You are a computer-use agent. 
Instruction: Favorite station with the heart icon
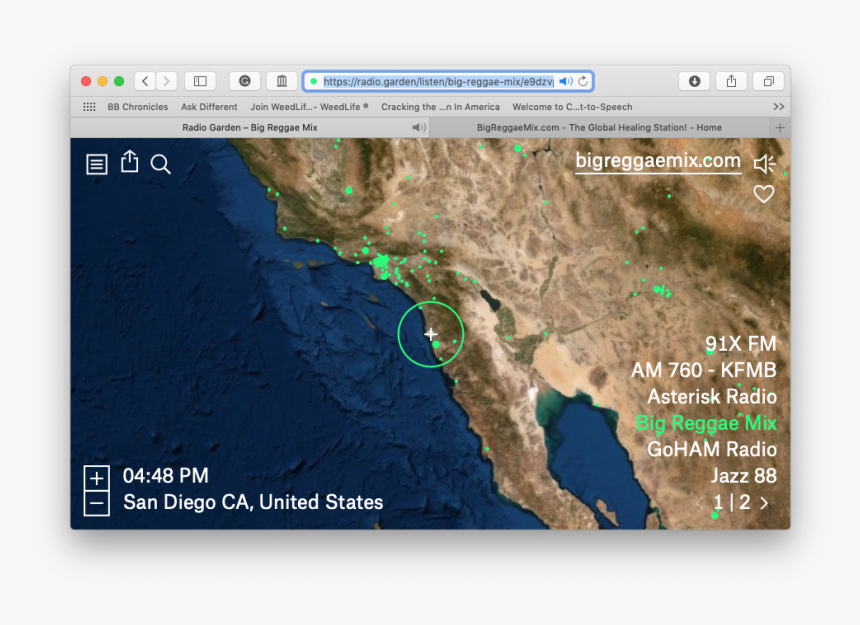click(763, 194)
